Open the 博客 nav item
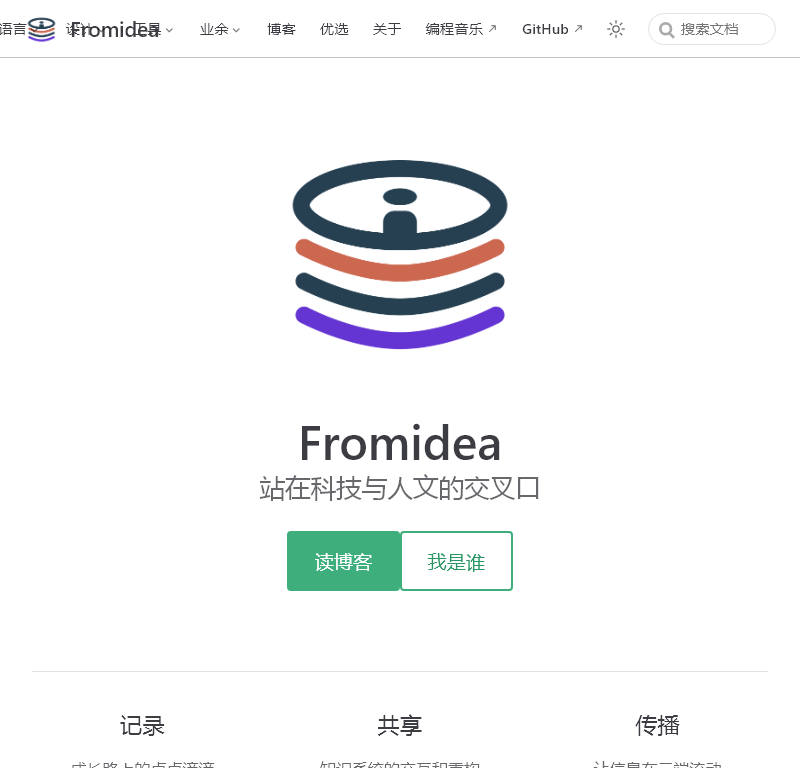800x768 pixels. [281, 29]
